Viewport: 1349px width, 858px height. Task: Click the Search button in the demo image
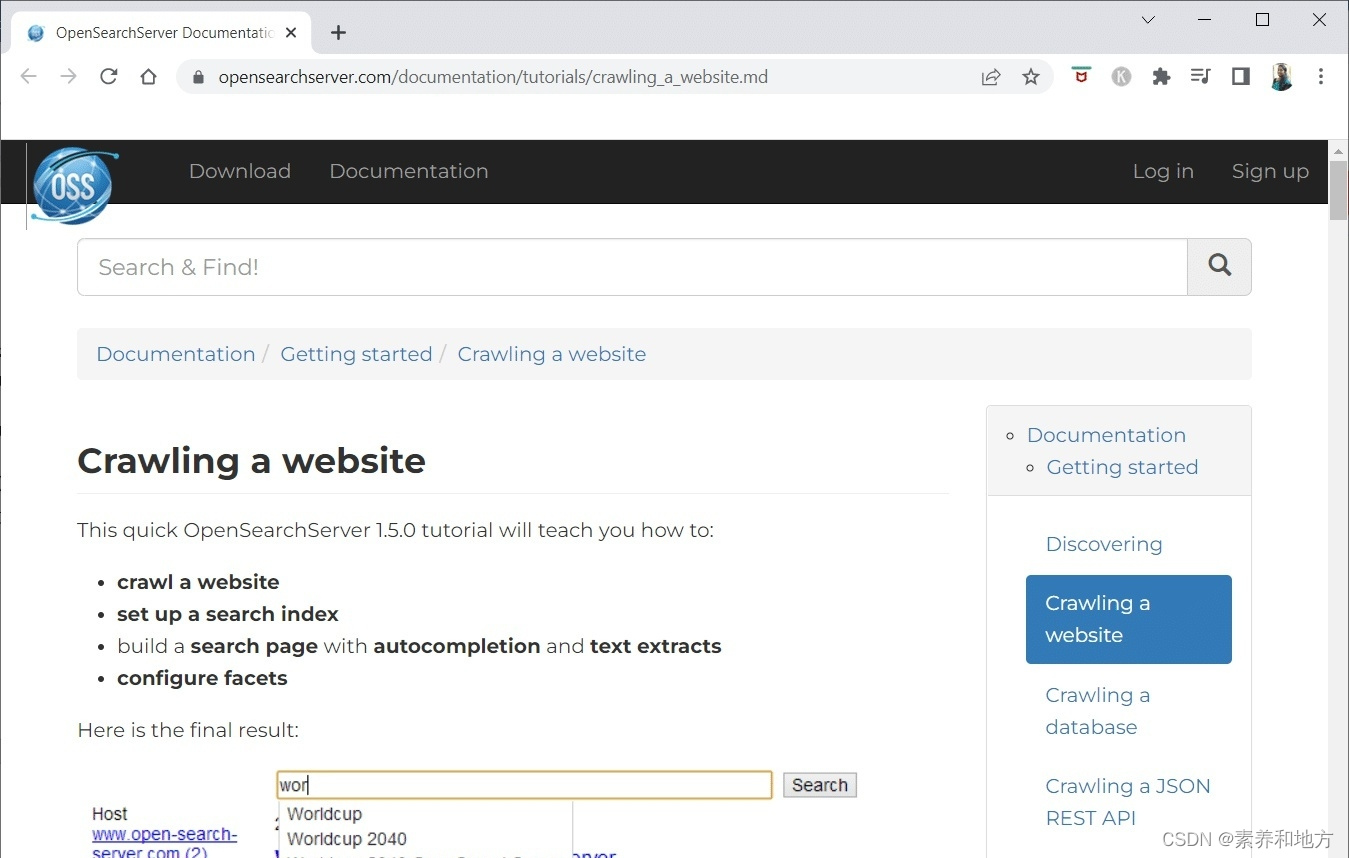pos(820,785)
